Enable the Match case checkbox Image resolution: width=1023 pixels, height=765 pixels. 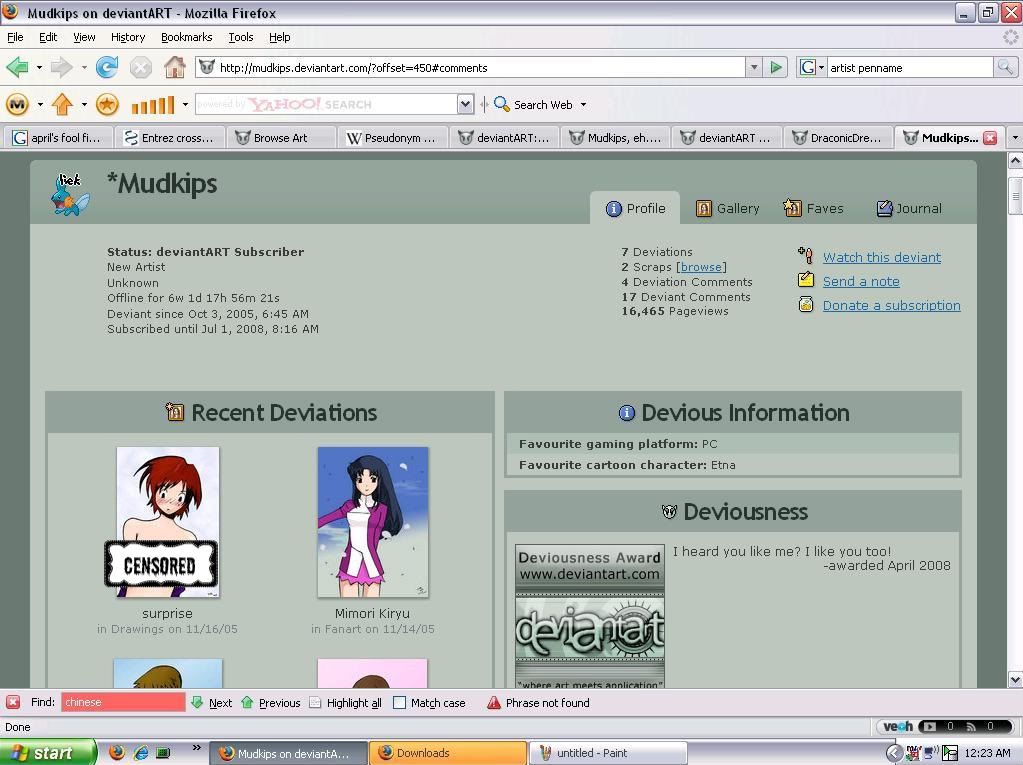point(400,702)
